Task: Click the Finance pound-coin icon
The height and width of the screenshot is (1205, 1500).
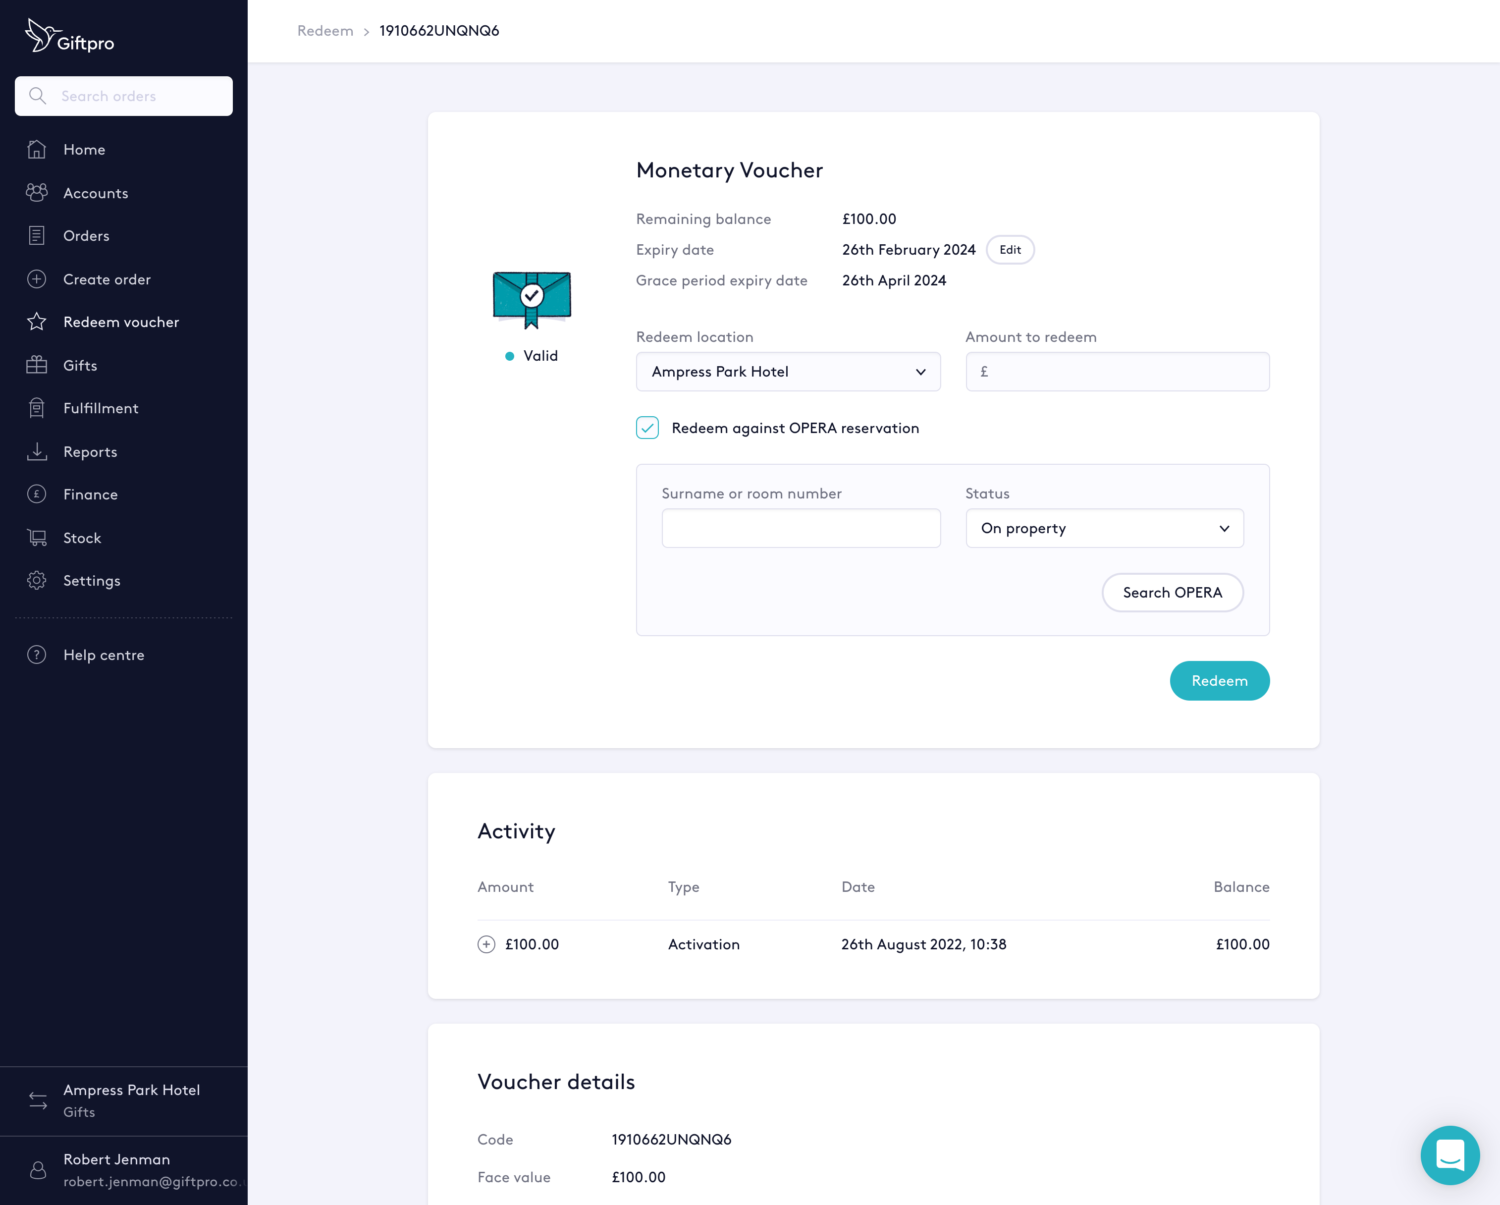Action: click(37, 494)
